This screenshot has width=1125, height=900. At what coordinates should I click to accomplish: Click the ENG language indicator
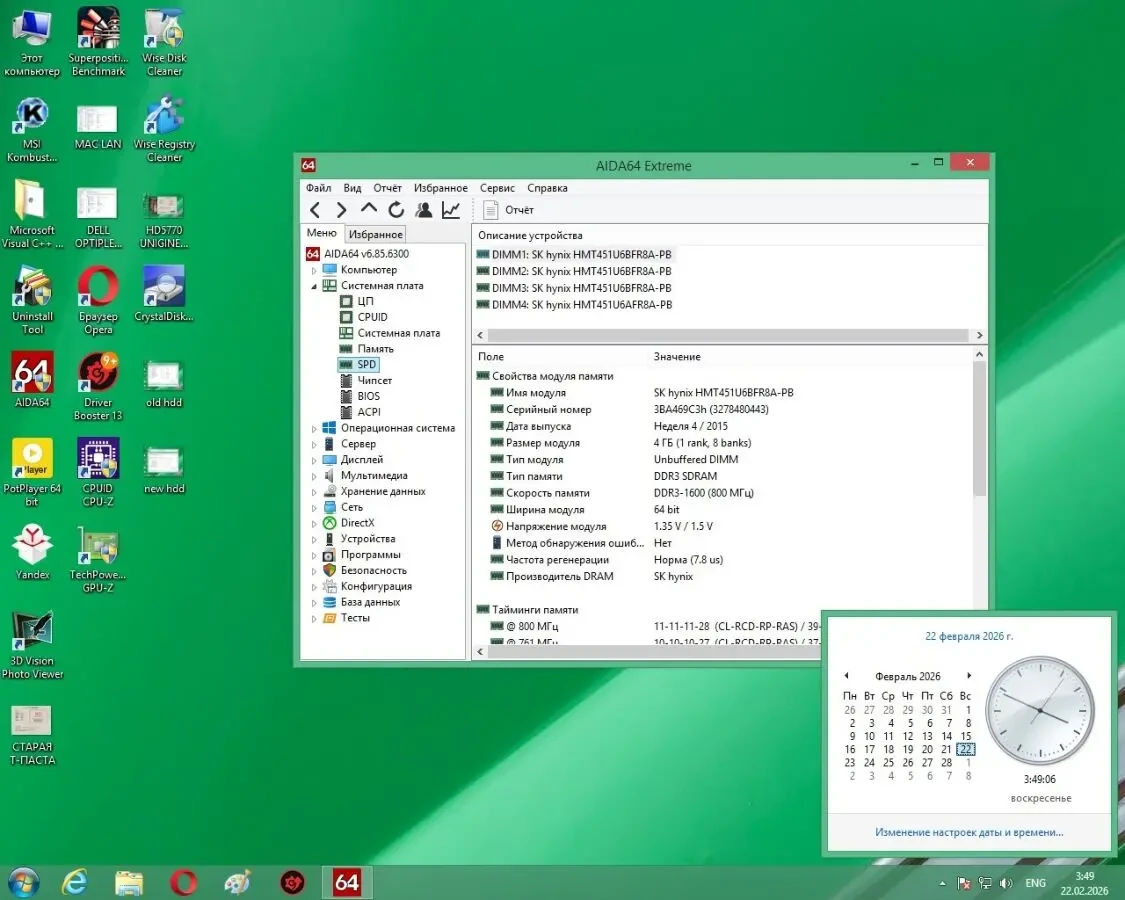(1035, 883)
